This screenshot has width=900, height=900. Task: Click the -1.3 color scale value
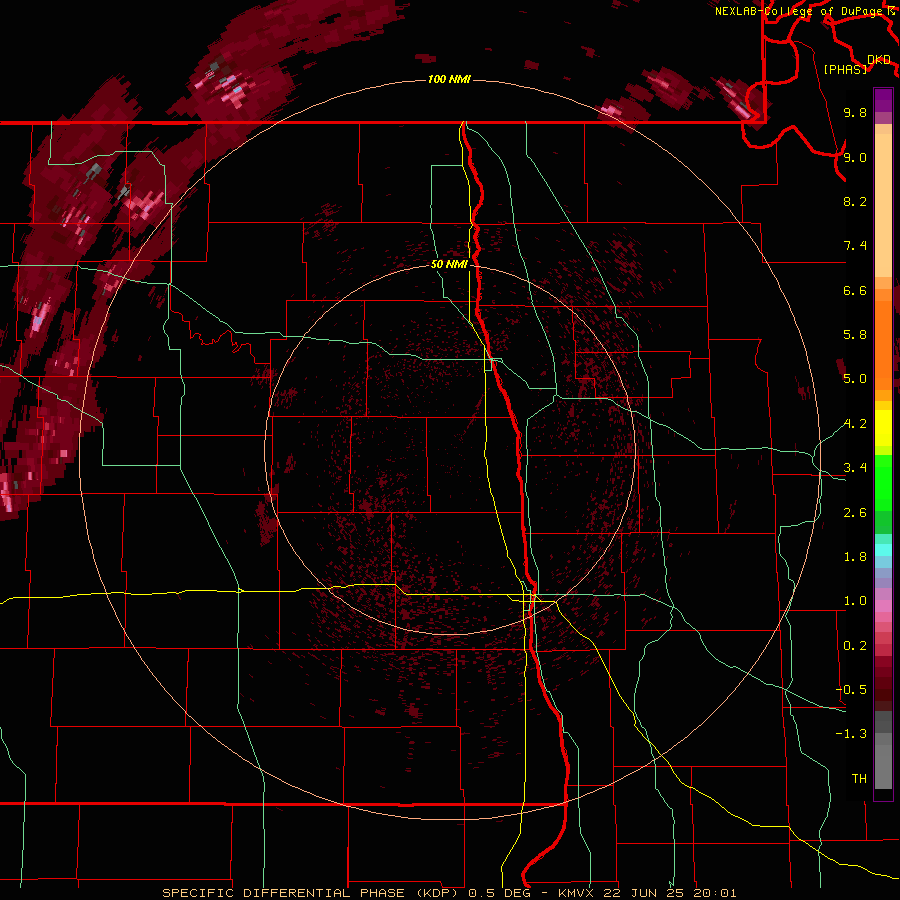(x=851, y=734)
